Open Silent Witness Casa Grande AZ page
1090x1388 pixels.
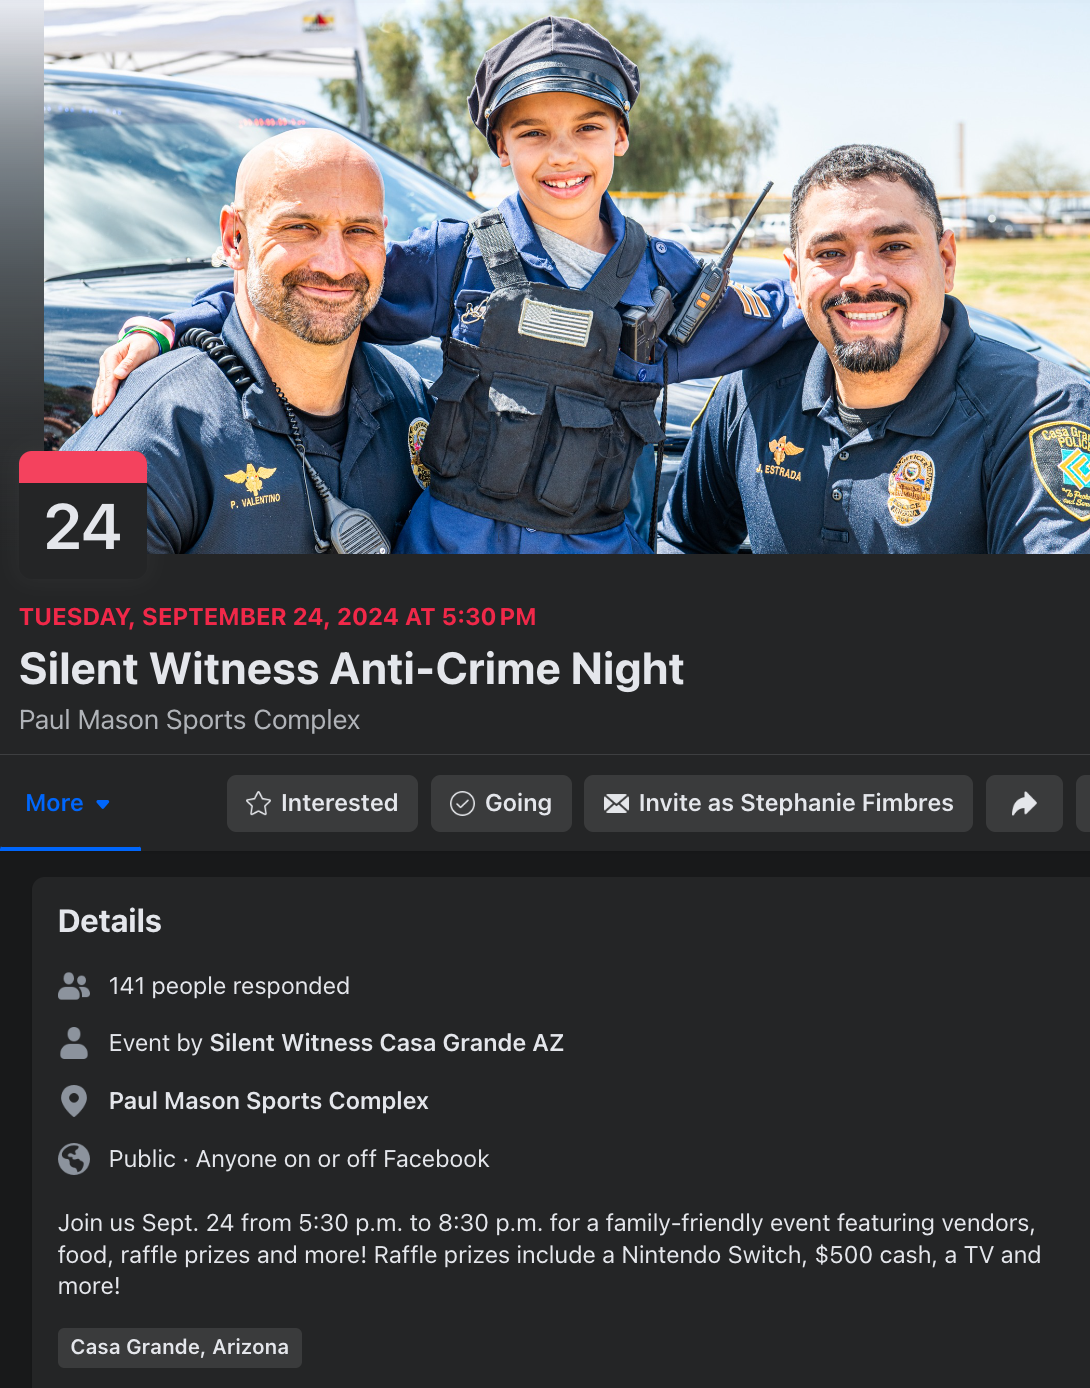point(386,1043)
